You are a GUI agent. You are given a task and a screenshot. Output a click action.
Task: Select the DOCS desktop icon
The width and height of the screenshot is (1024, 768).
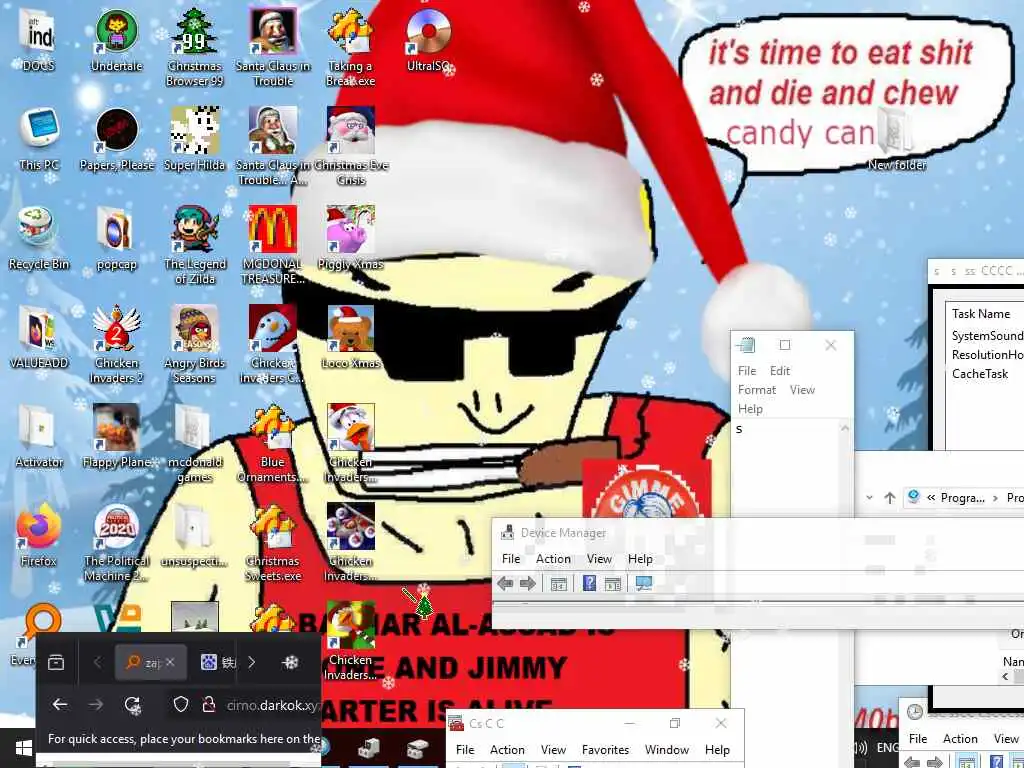[39, 41]
